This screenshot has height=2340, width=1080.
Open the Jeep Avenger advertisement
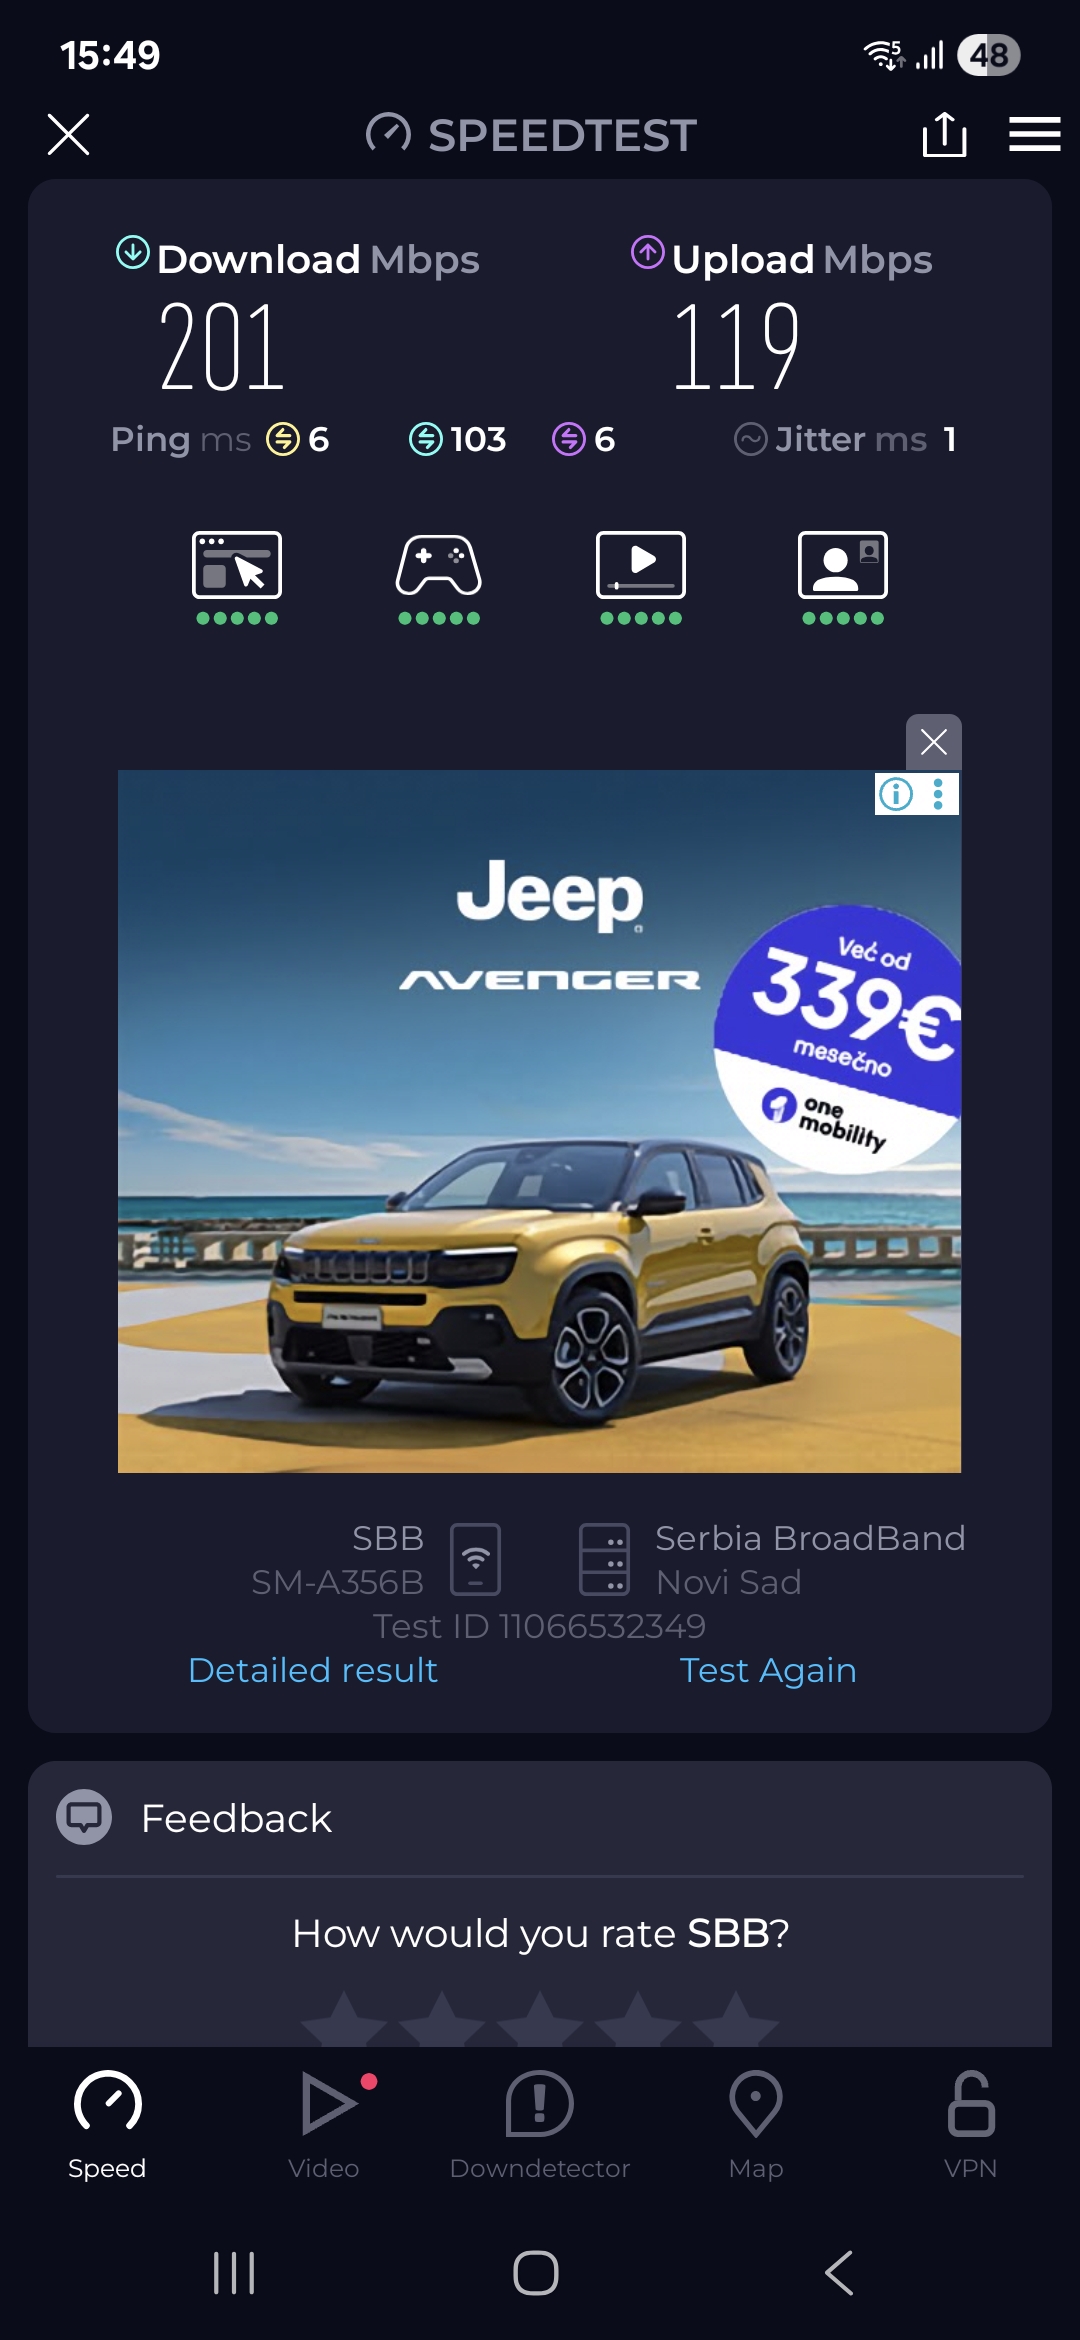[x=539, y=1121]
